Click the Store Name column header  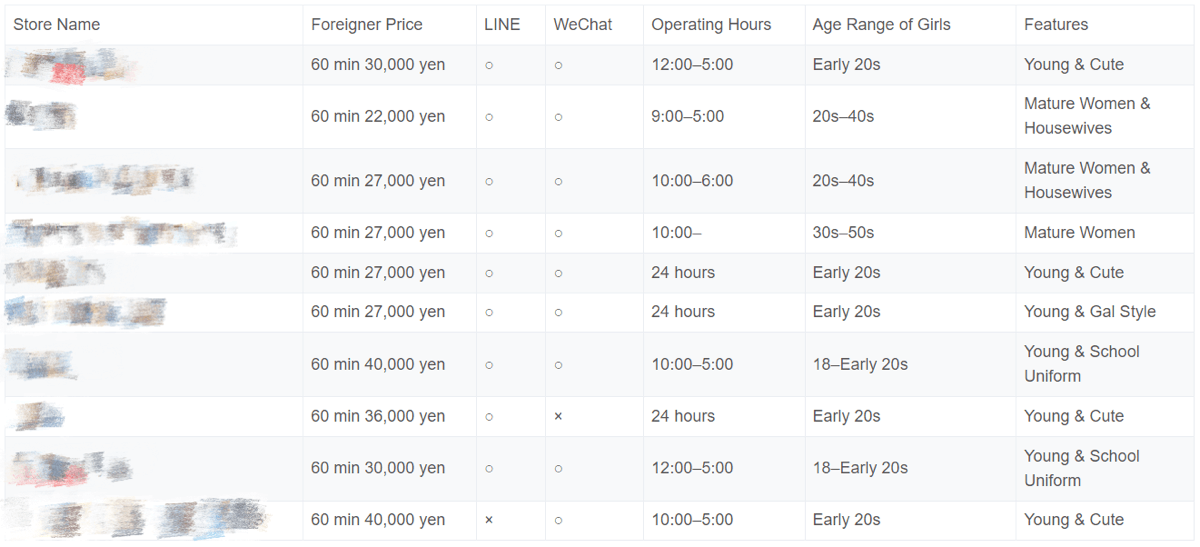point(57,24)
